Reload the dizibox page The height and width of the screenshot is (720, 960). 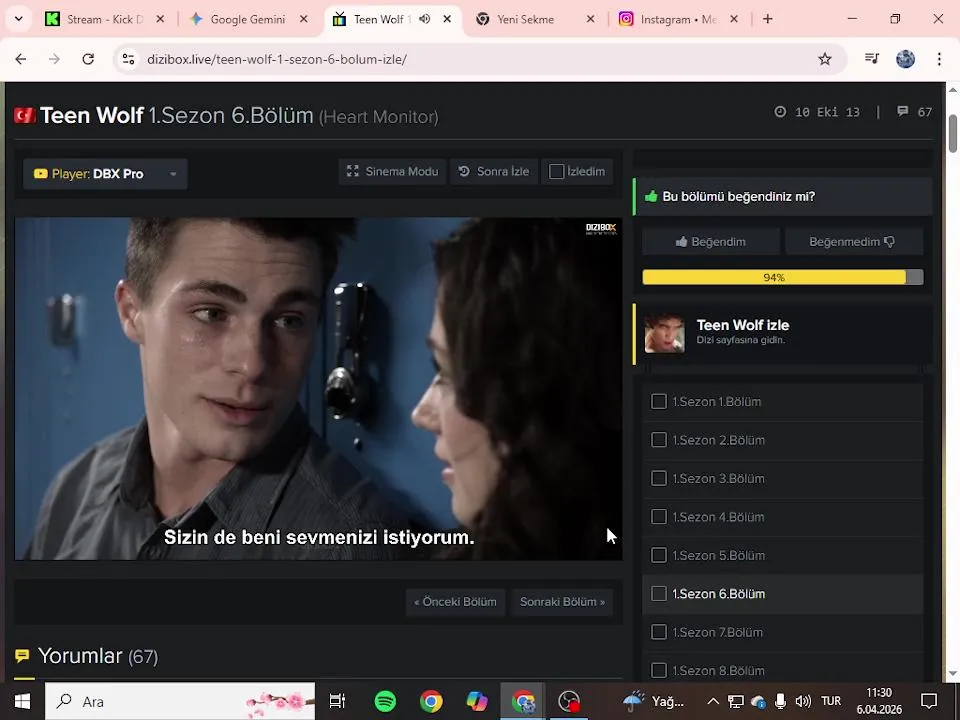tap(88, 59)
